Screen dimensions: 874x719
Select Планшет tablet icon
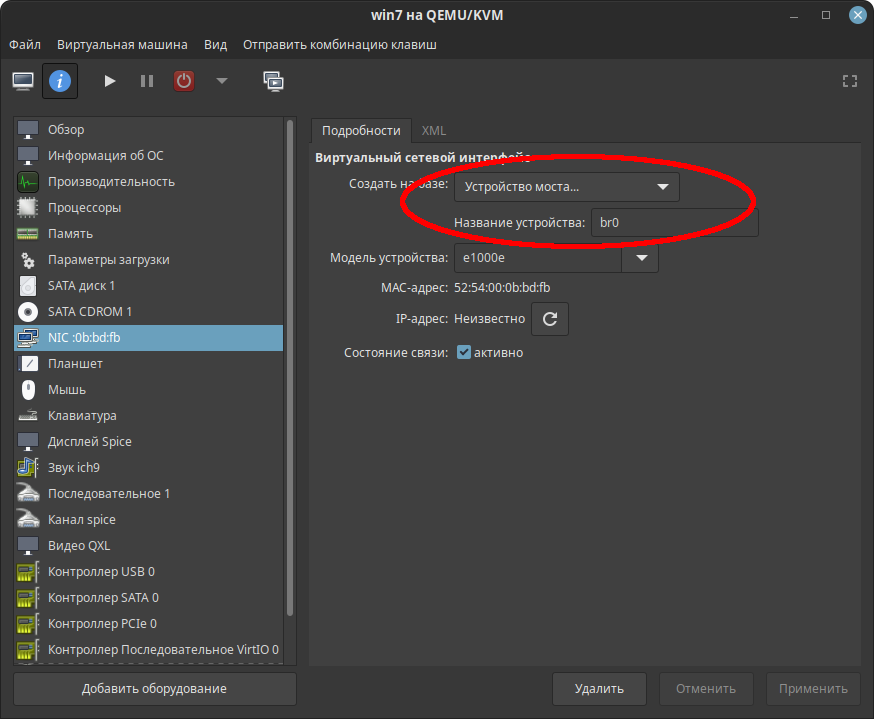tap(28, 363)
